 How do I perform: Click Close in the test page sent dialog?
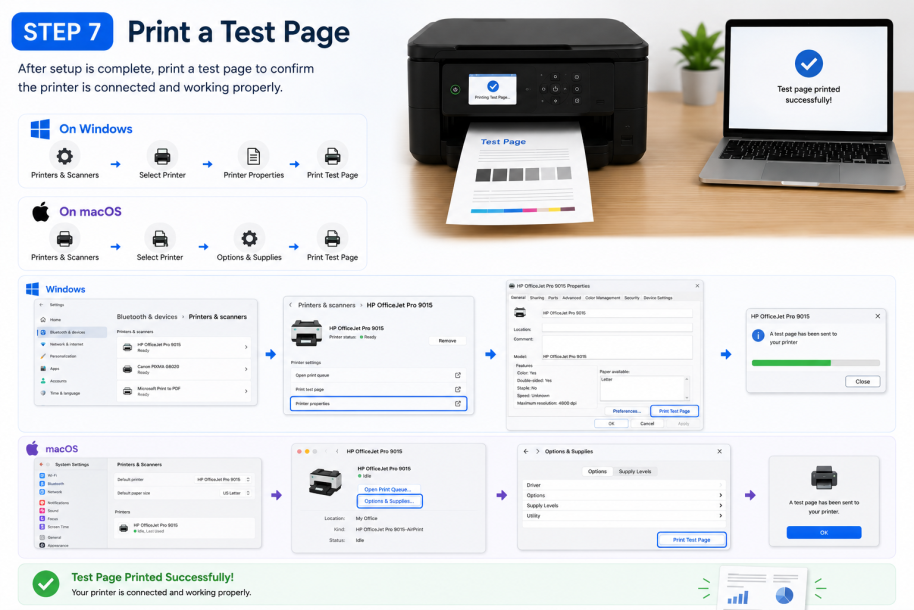coord(863,381)
